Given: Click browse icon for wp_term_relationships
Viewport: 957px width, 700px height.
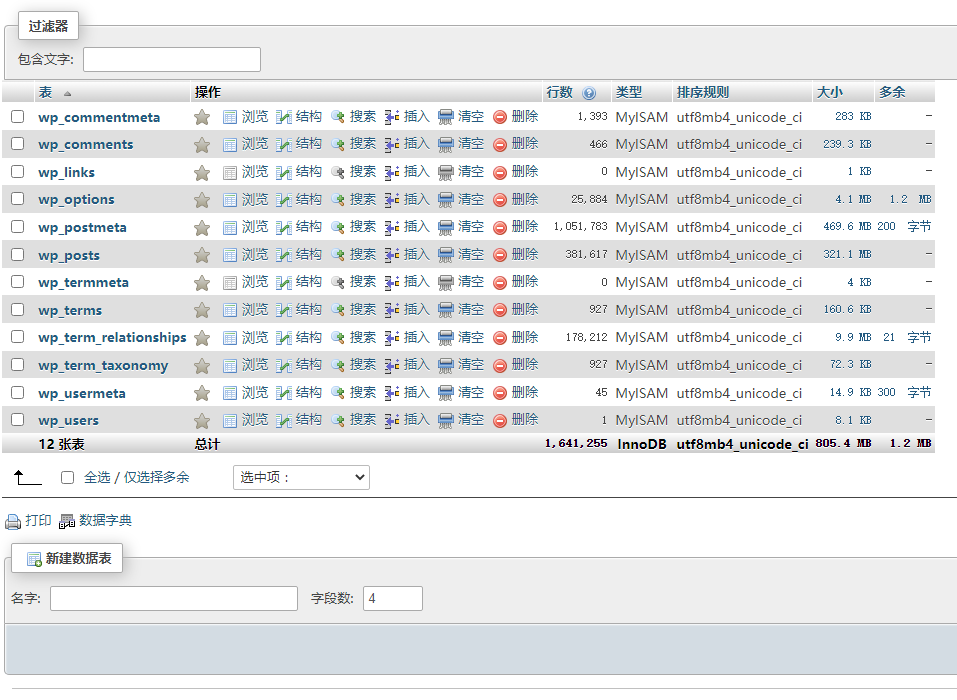Looking at the screenshot, I should point(229,337).
